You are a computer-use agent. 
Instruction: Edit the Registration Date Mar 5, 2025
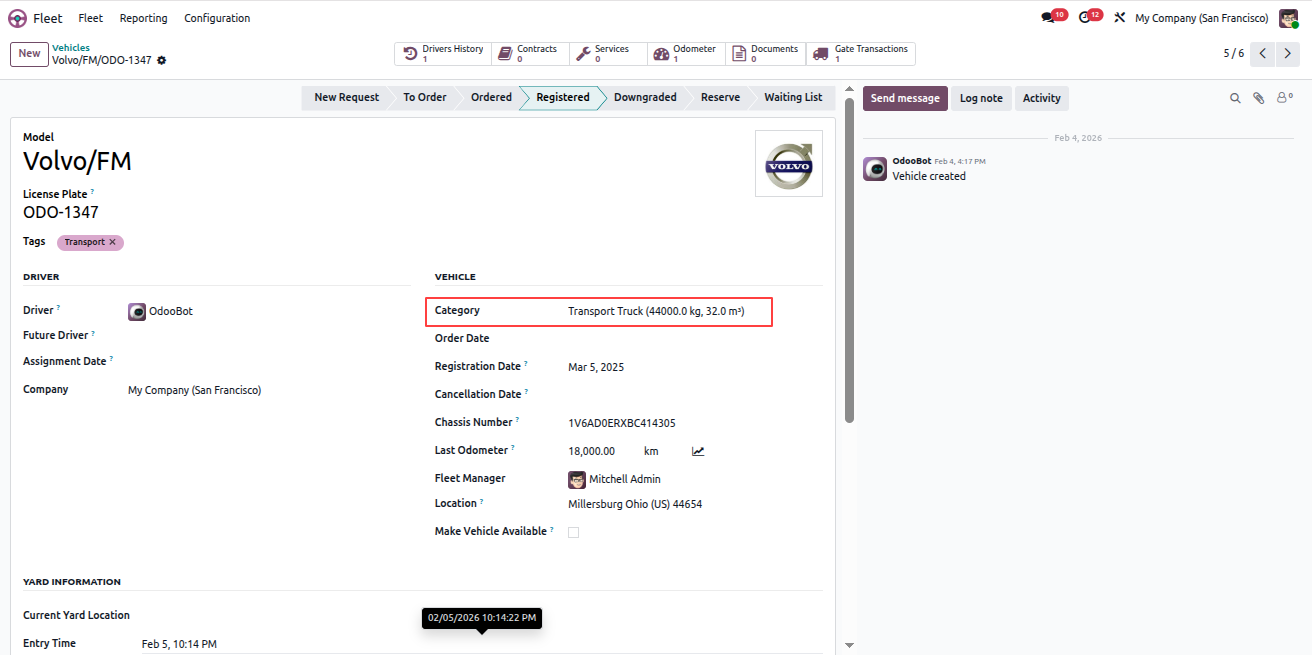(596, 367)
